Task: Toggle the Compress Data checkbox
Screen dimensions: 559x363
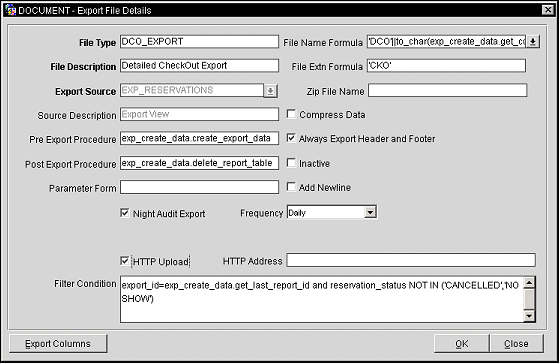Action: click(291, 114)
